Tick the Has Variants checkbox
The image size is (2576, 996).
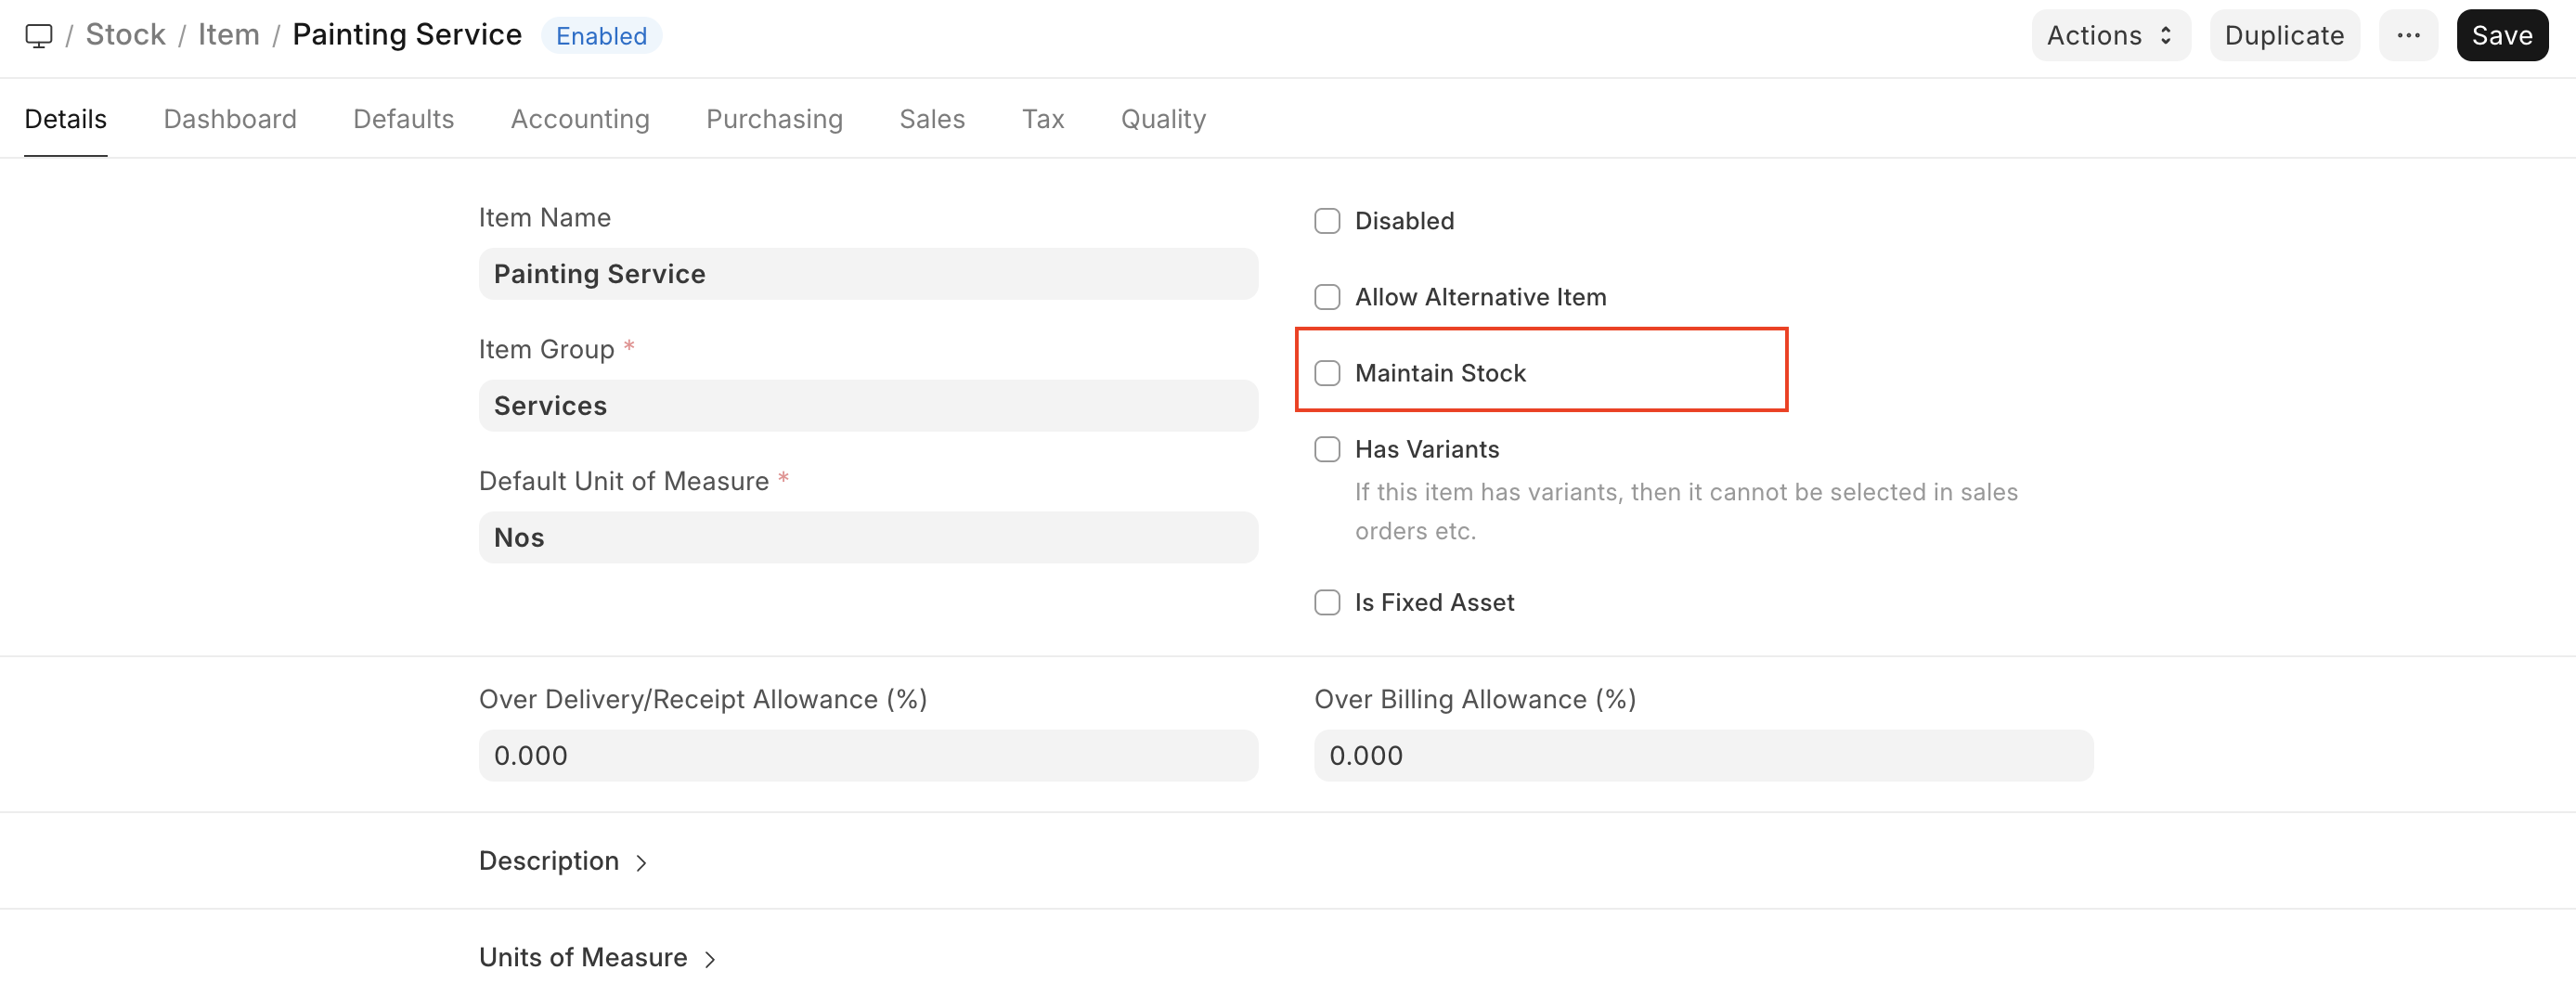1327,449
